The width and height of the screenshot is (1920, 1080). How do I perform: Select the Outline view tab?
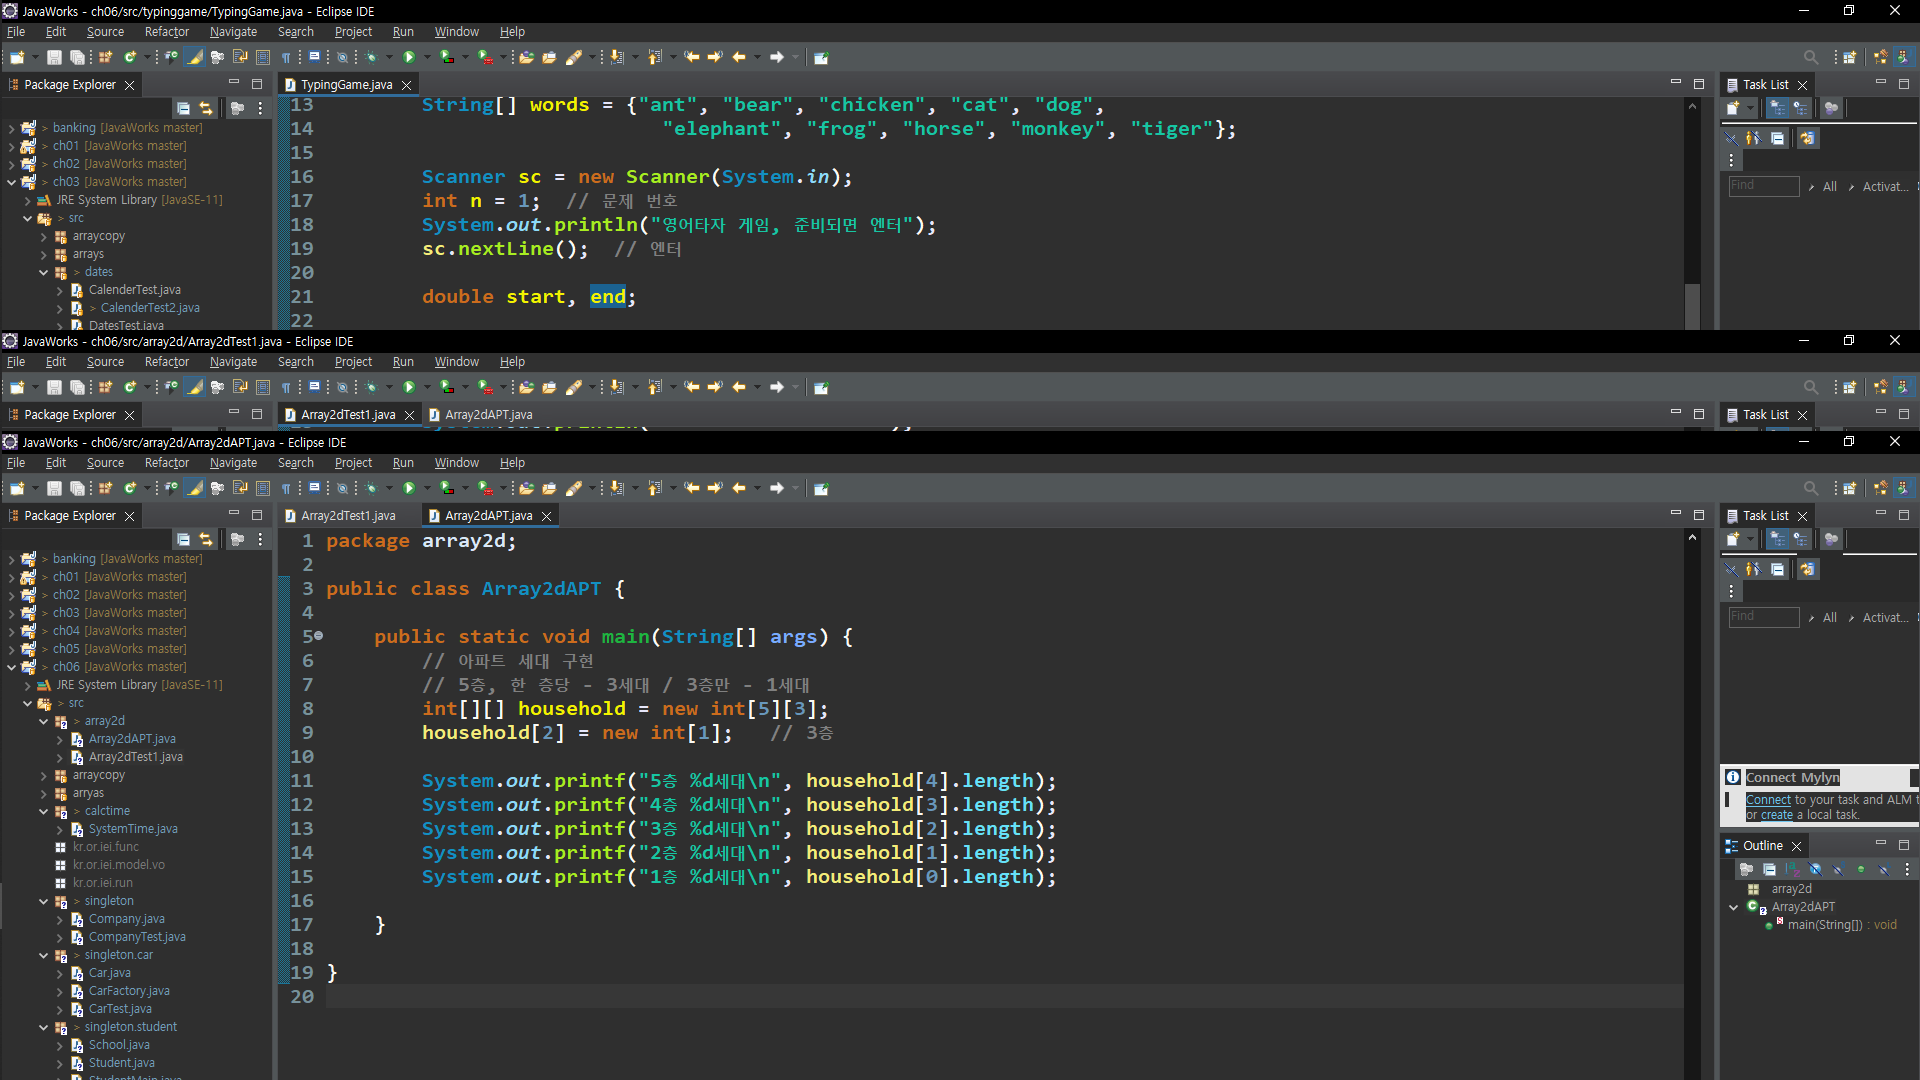(x=1762, y=846)
